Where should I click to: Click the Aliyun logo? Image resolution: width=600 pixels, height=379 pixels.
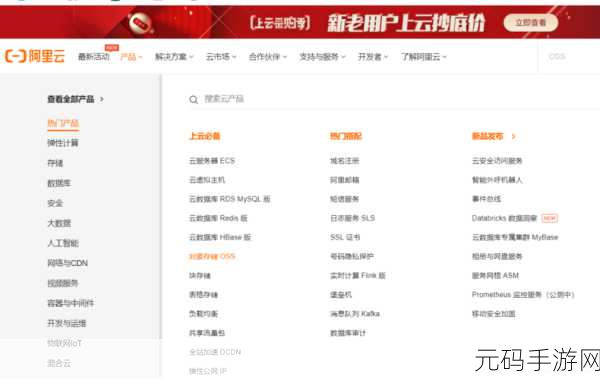click(x=35, y=56)
